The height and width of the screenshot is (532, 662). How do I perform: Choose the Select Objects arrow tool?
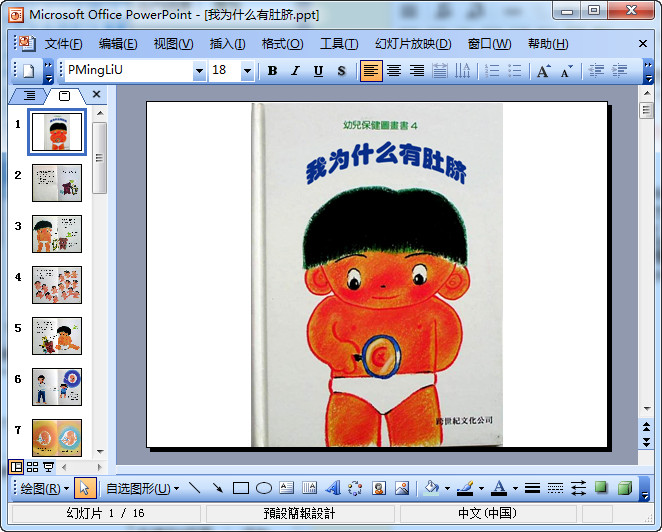coord(85,489)
